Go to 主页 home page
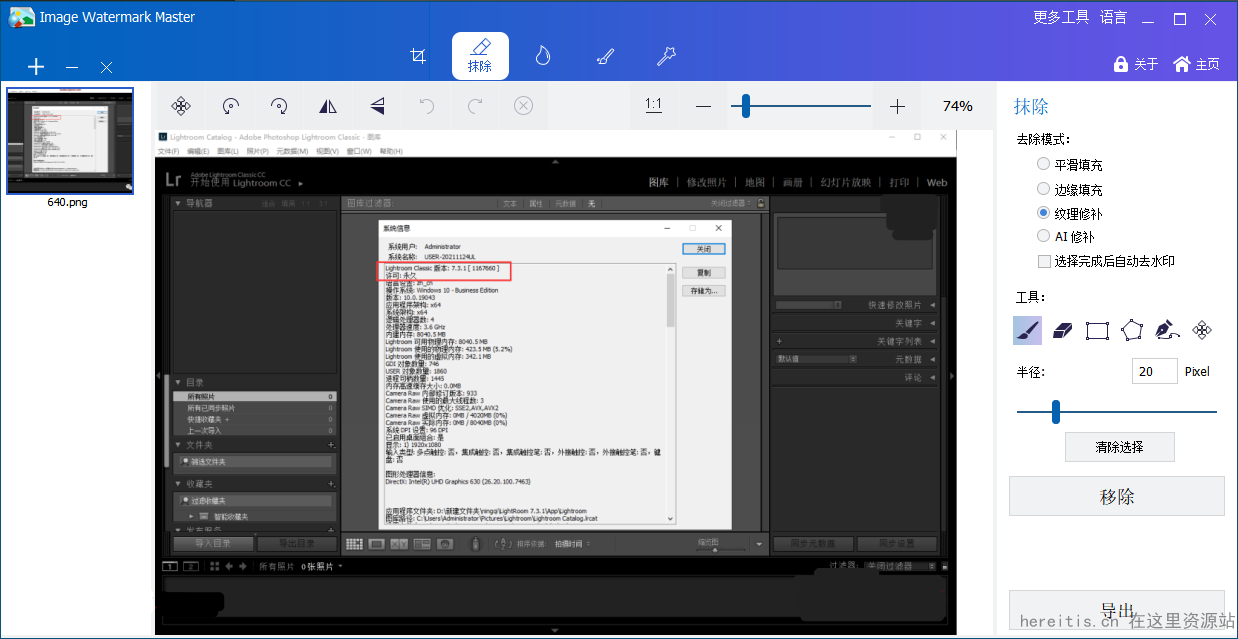Screen dimensions: 1238x639 click(1197, 64)
